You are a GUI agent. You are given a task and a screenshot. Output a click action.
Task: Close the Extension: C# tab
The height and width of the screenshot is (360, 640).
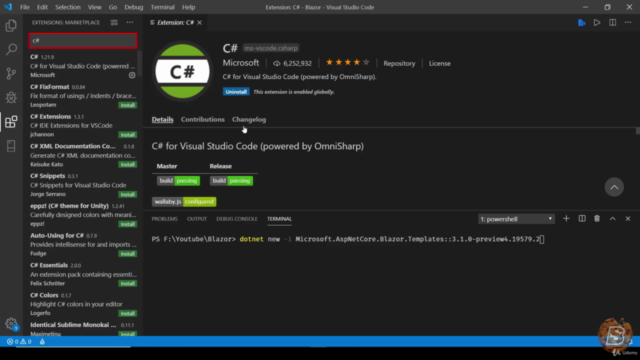point(200,22)
